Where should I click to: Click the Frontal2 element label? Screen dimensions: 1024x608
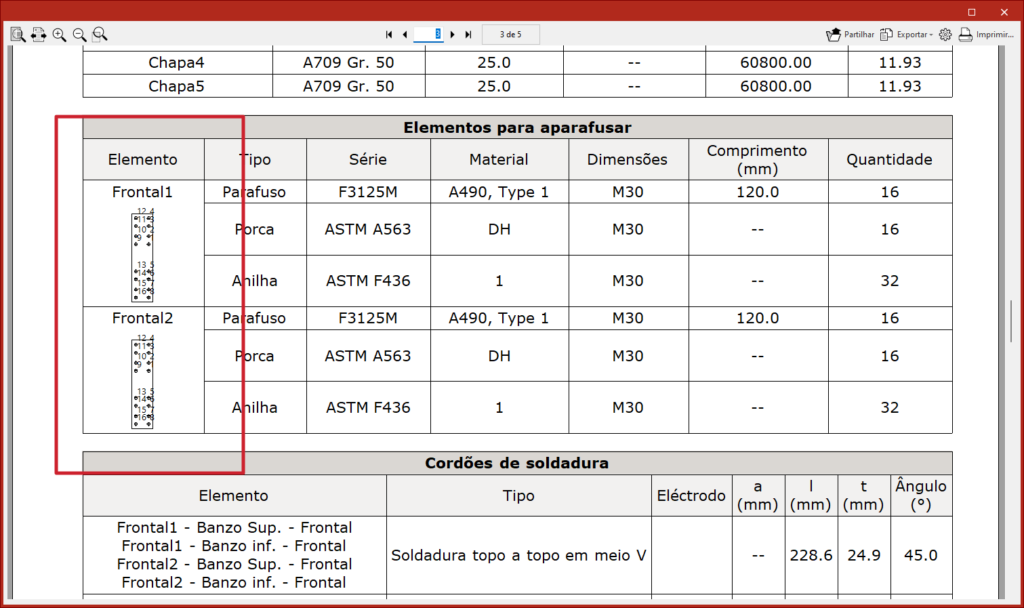click(142, 318)
